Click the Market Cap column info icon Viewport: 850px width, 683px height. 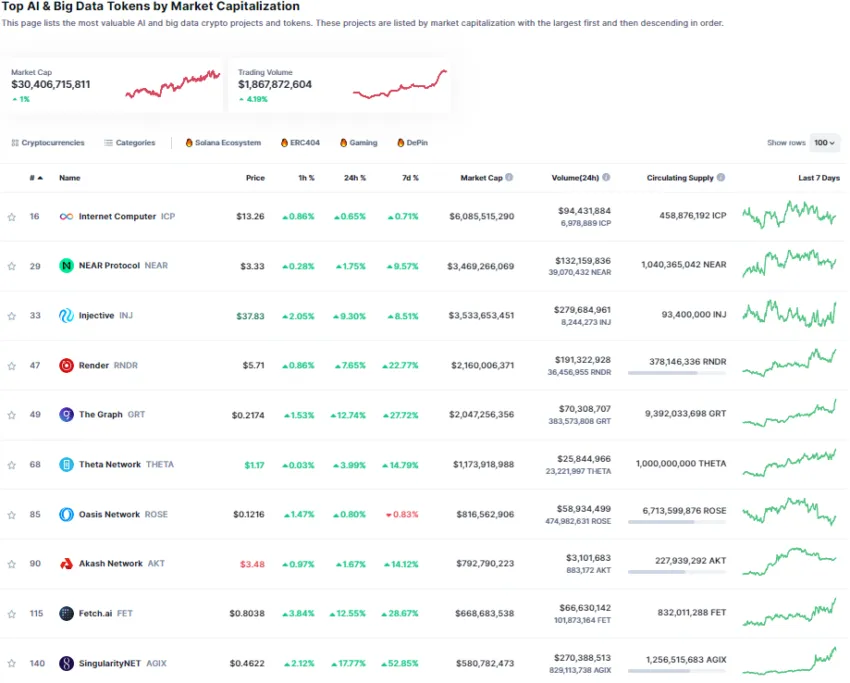click(x=509, y=177)
